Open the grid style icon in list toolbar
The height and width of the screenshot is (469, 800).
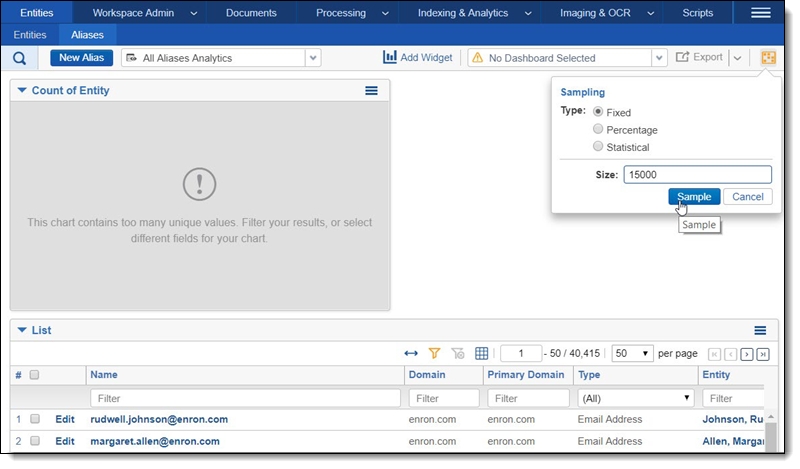pos(481,354)
